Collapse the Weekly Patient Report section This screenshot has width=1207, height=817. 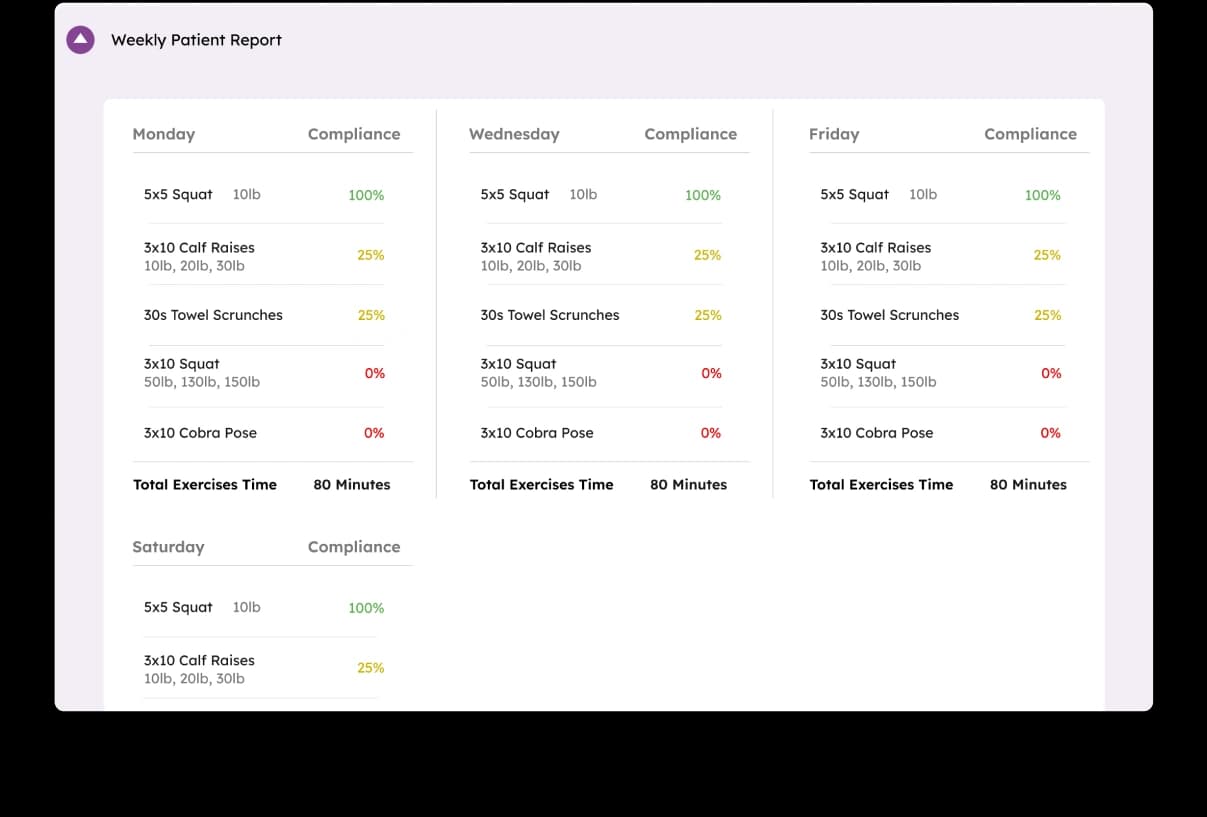pos(80,40)
